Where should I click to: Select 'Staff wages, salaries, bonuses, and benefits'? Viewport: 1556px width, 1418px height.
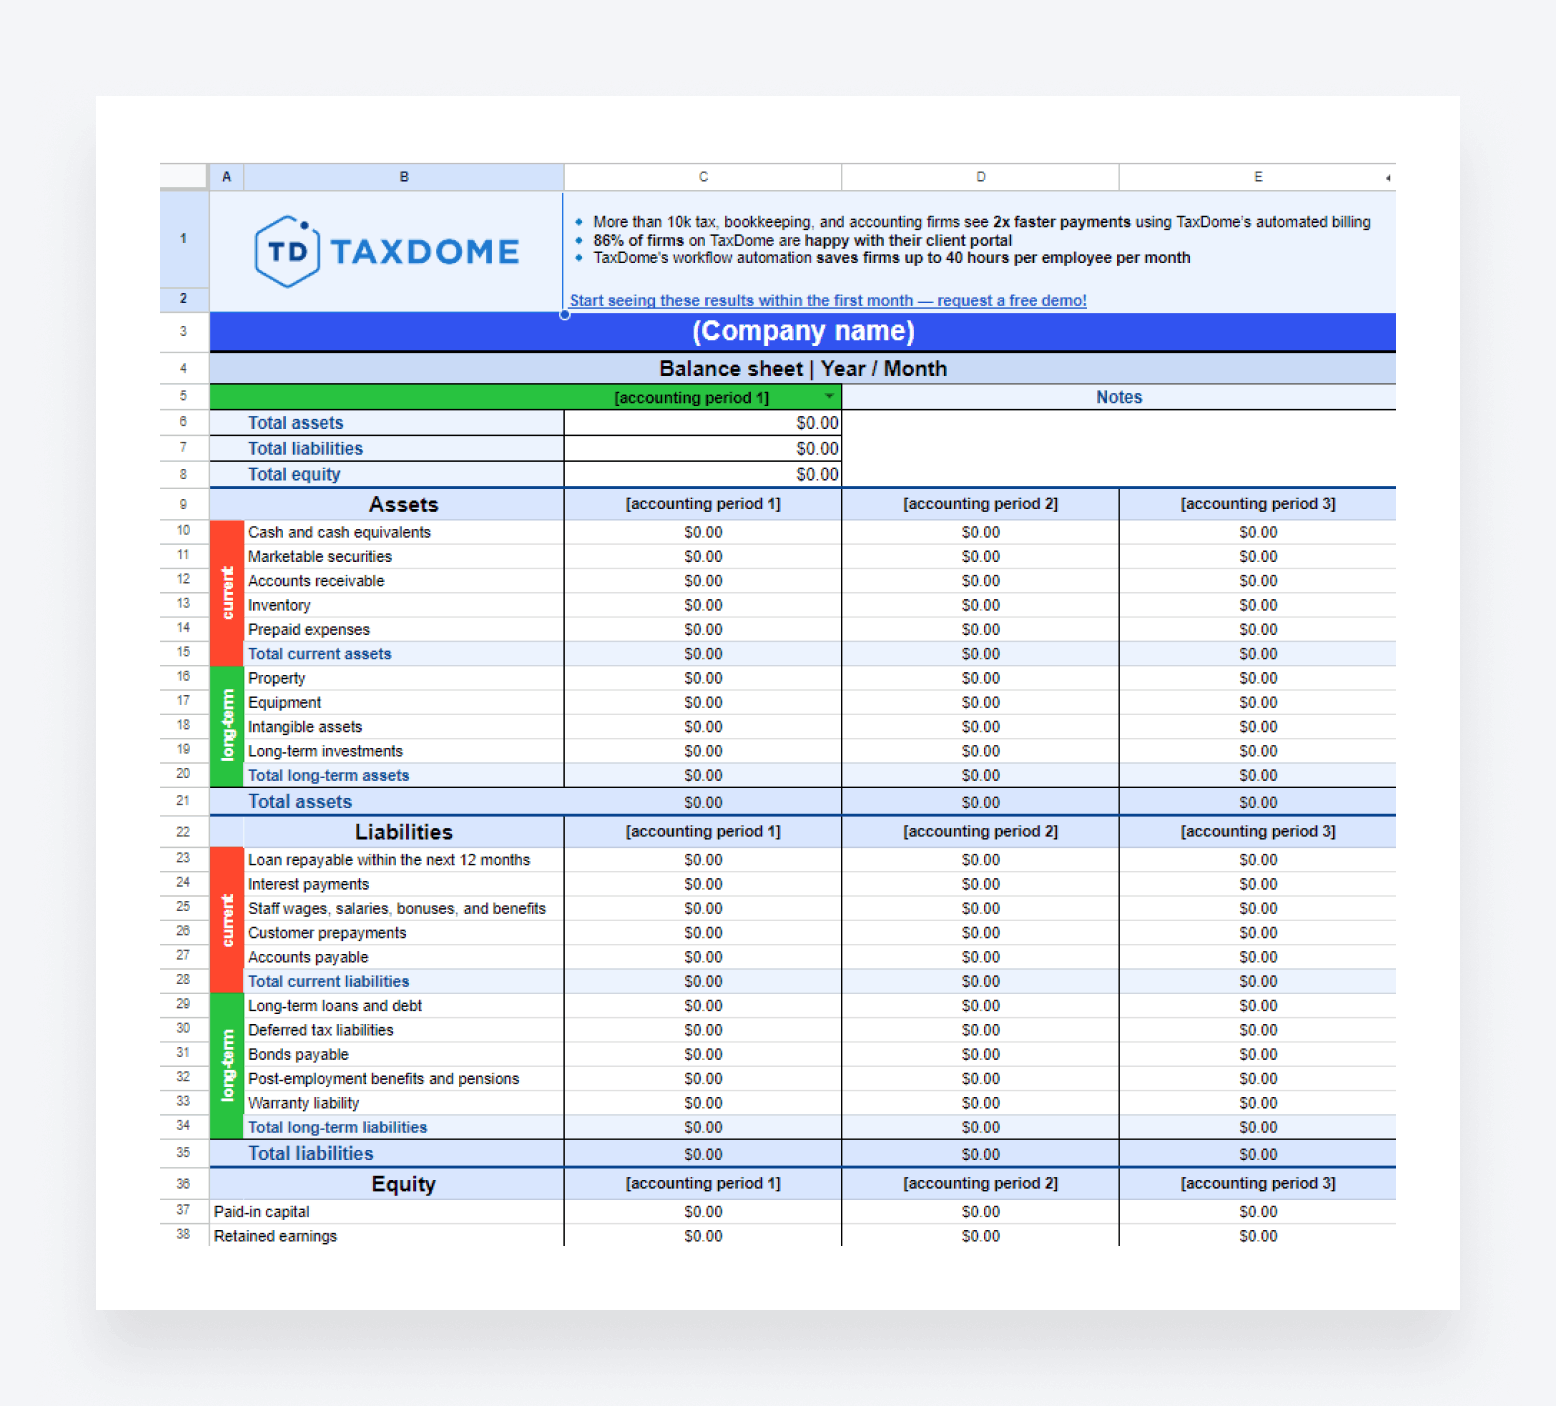397,908
